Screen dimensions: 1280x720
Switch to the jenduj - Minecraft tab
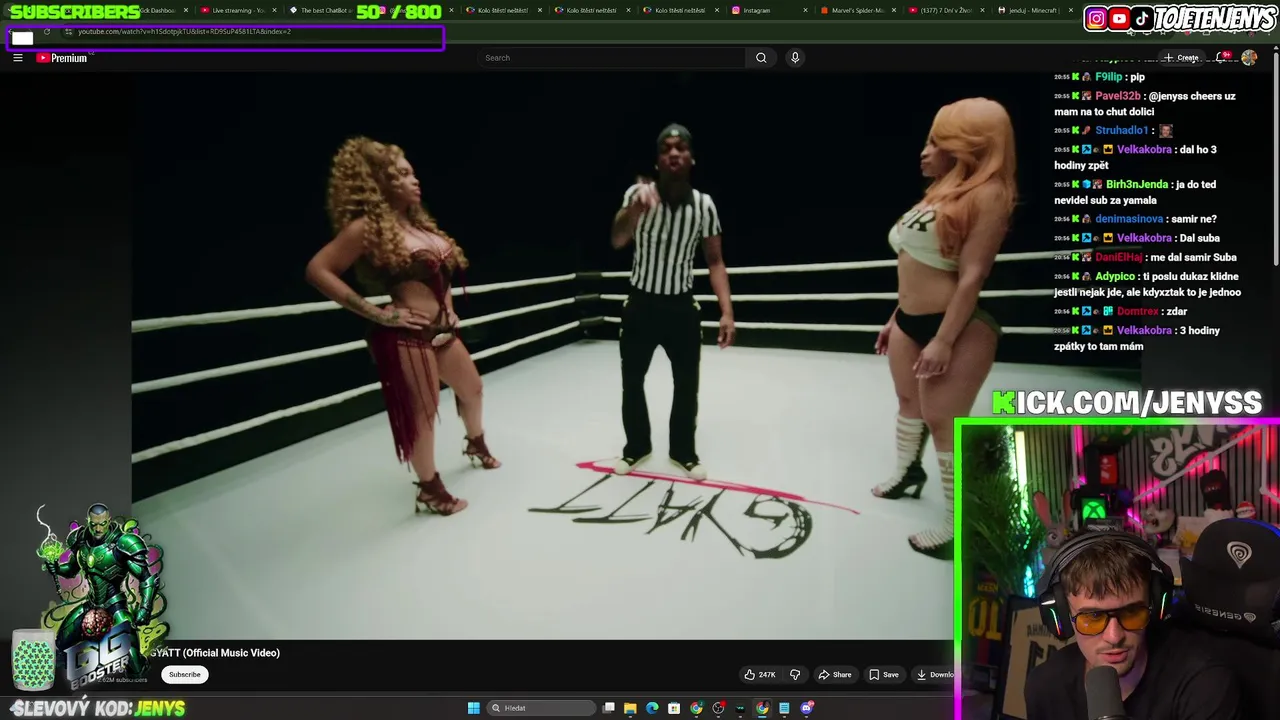(1035, 10)
